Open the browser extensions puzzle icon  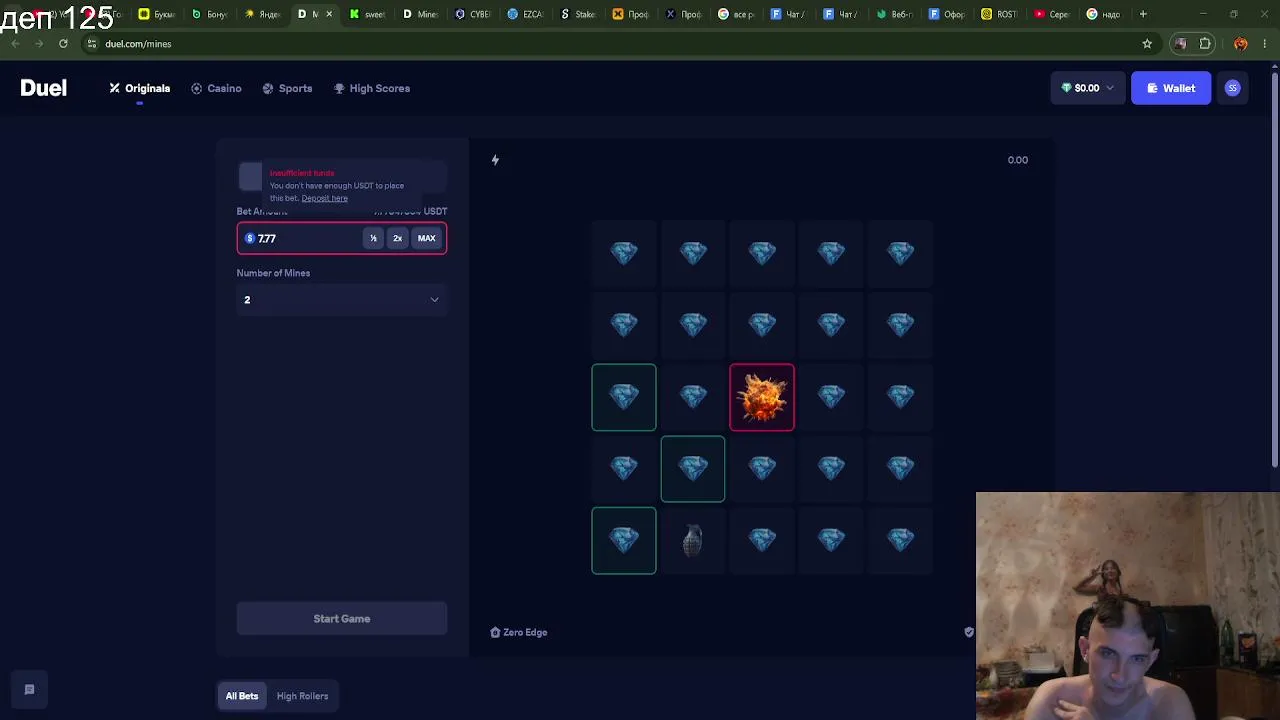pyautogui.click(x=1205, y=44)
